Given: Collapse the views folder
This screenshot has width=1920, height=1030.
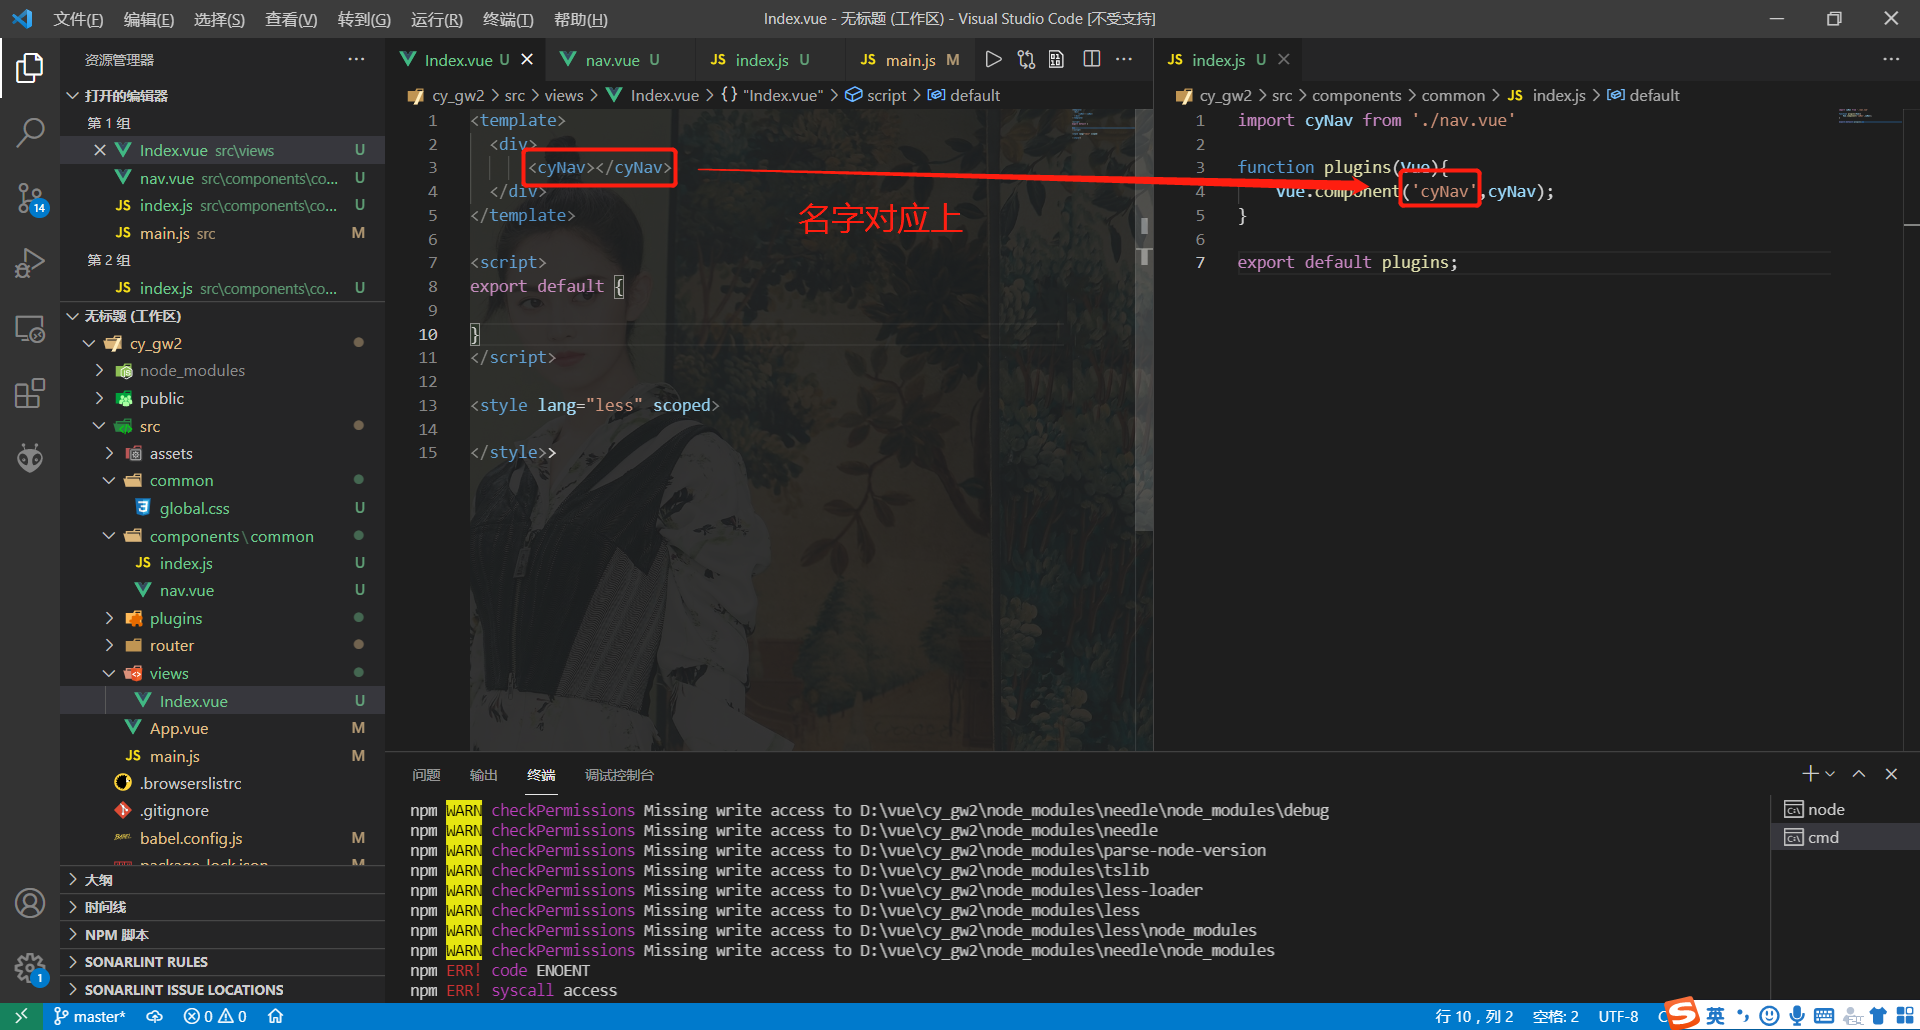Looking at the screenshot, I should tap(109, 674).
